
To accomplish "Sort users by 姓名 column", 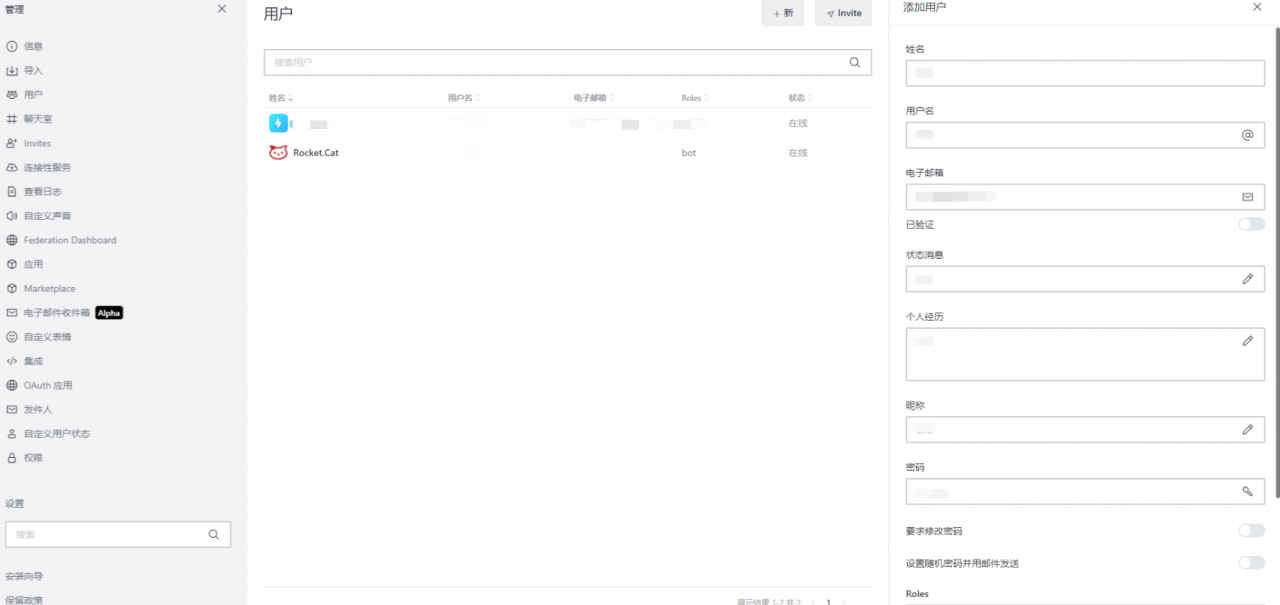I will (x=280, y=98).
